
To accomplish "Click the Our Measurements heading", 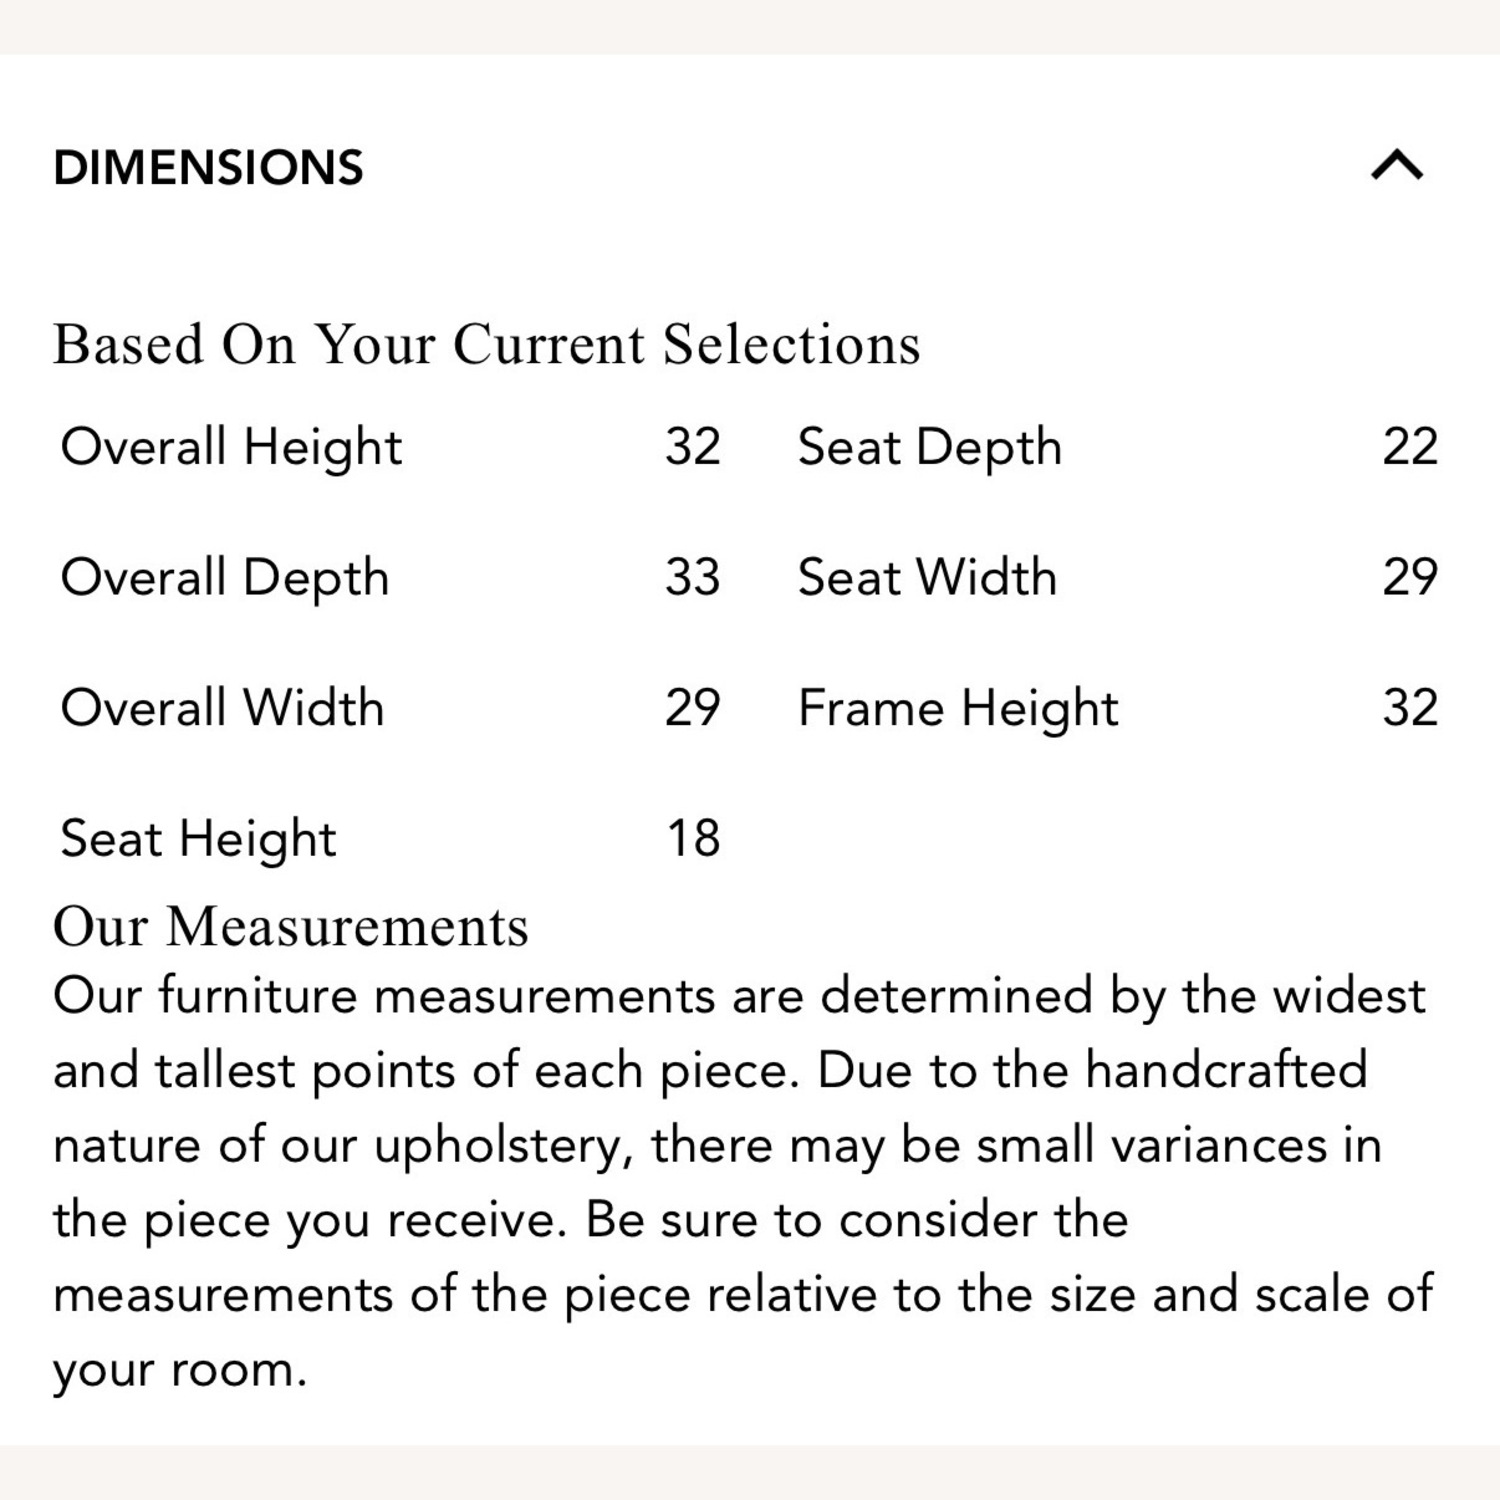I will coord(290,926).
